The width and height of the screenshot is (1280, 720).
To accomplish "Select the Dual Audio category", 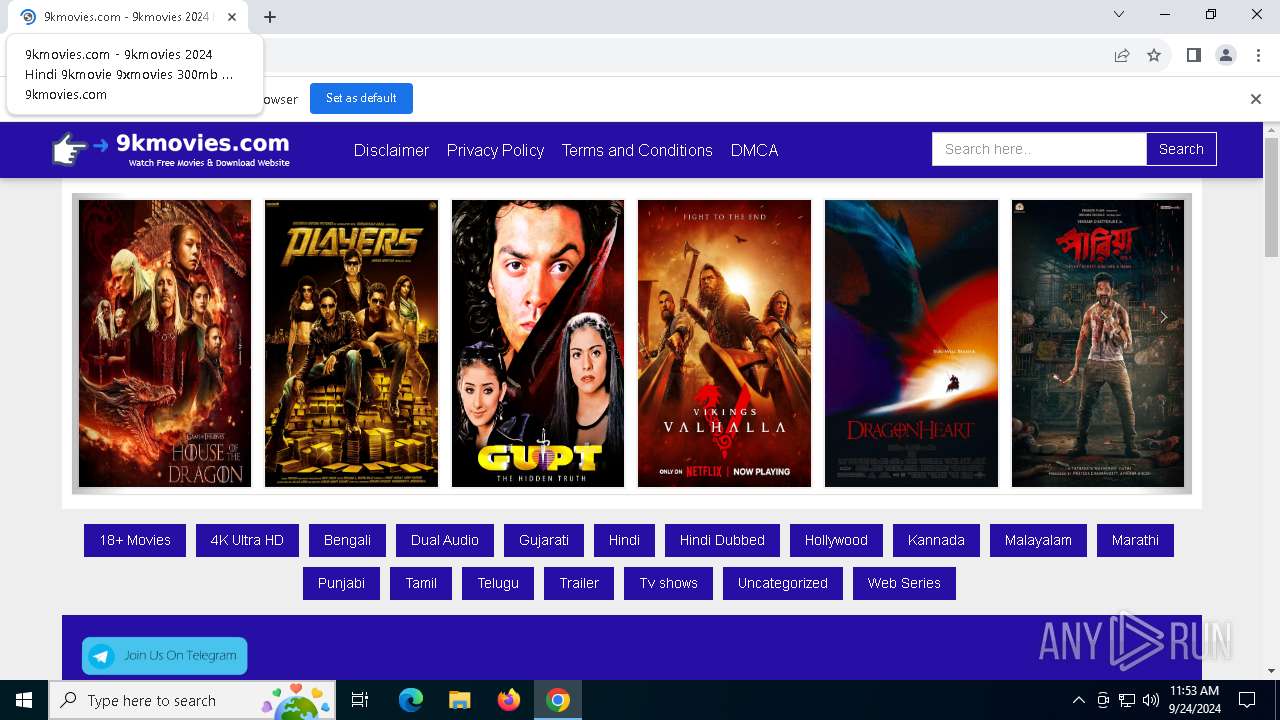I will click(x=445, y=540).
